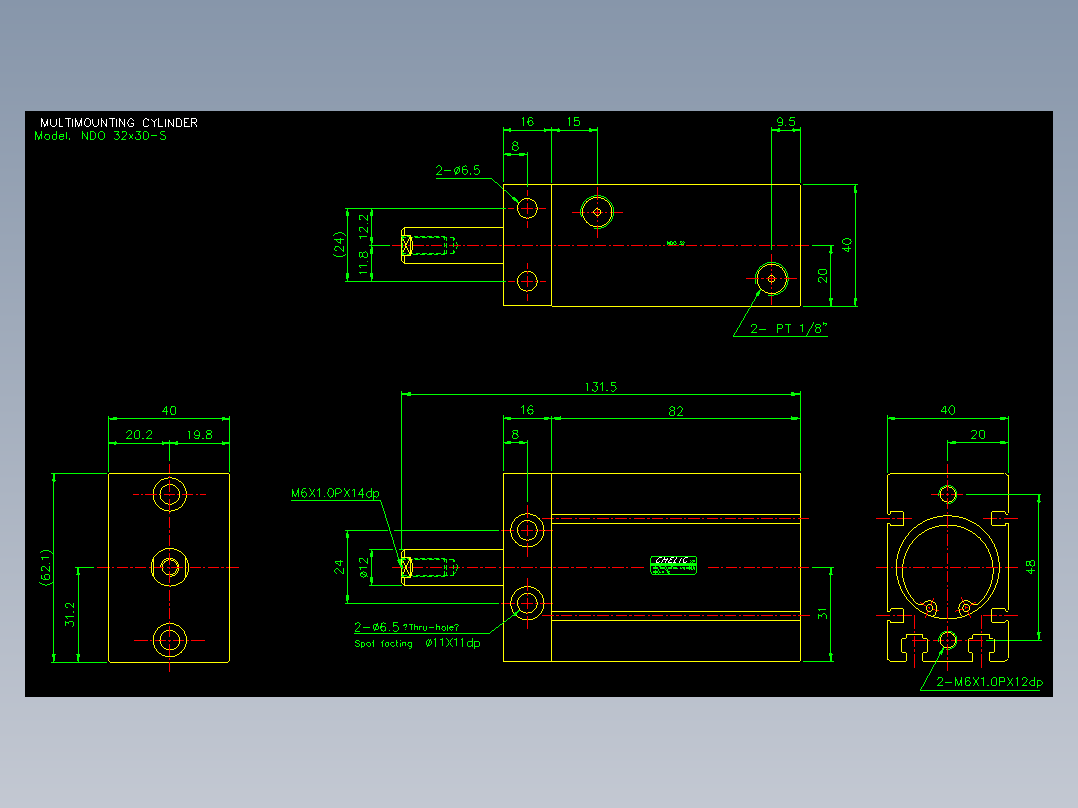
Task: Click the 19.8 dimension value
Action: [x=199, y=435]
